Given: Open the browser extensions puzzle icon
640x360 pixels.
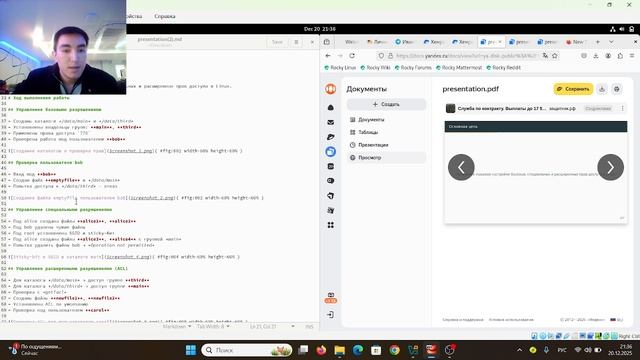Looking at the screenshot, I should coord(620,56).
